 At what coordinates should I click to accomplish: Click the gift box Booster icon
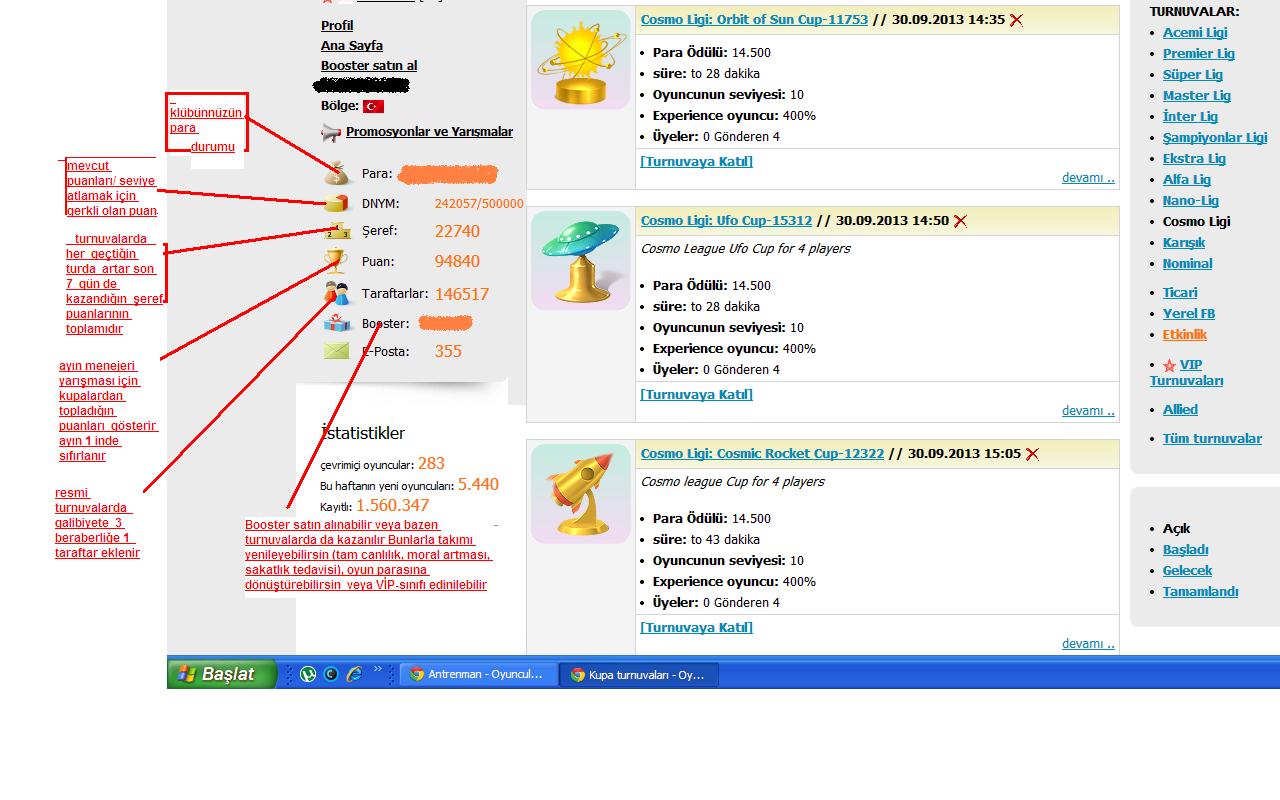337,323
